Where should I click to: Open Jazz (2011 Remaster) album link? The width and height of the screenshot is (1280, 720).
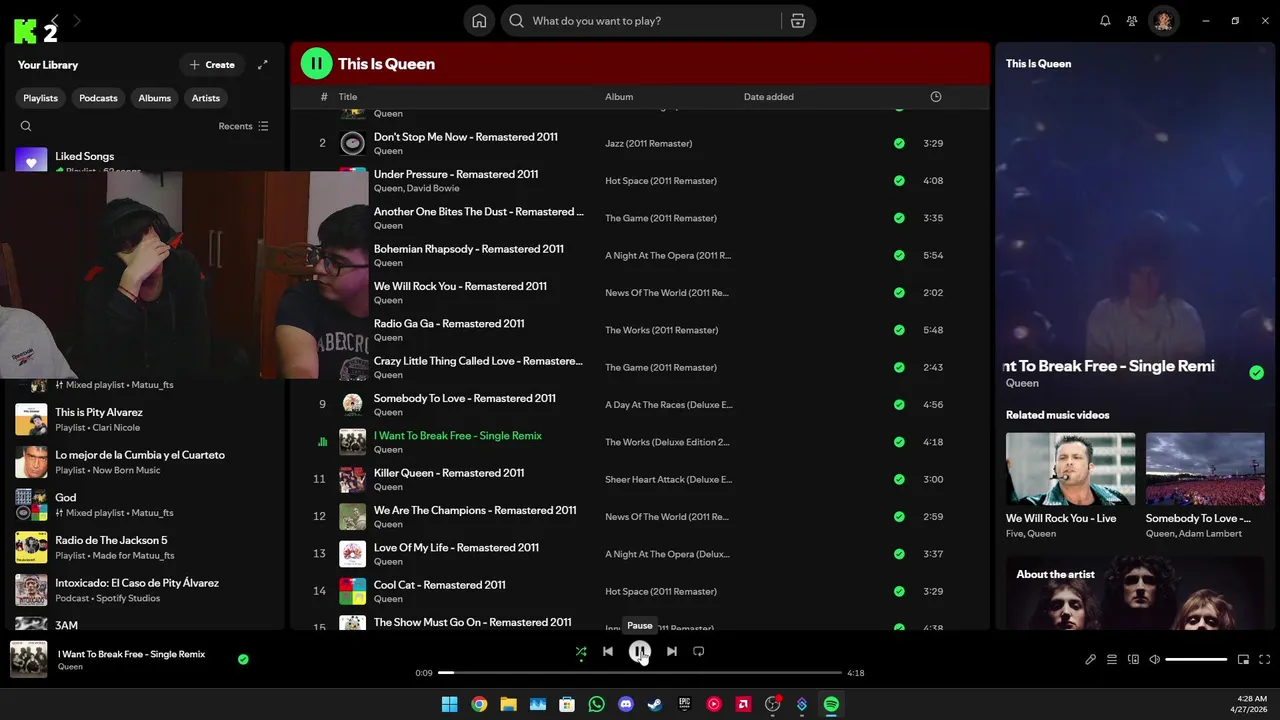[x=648, y=144]
